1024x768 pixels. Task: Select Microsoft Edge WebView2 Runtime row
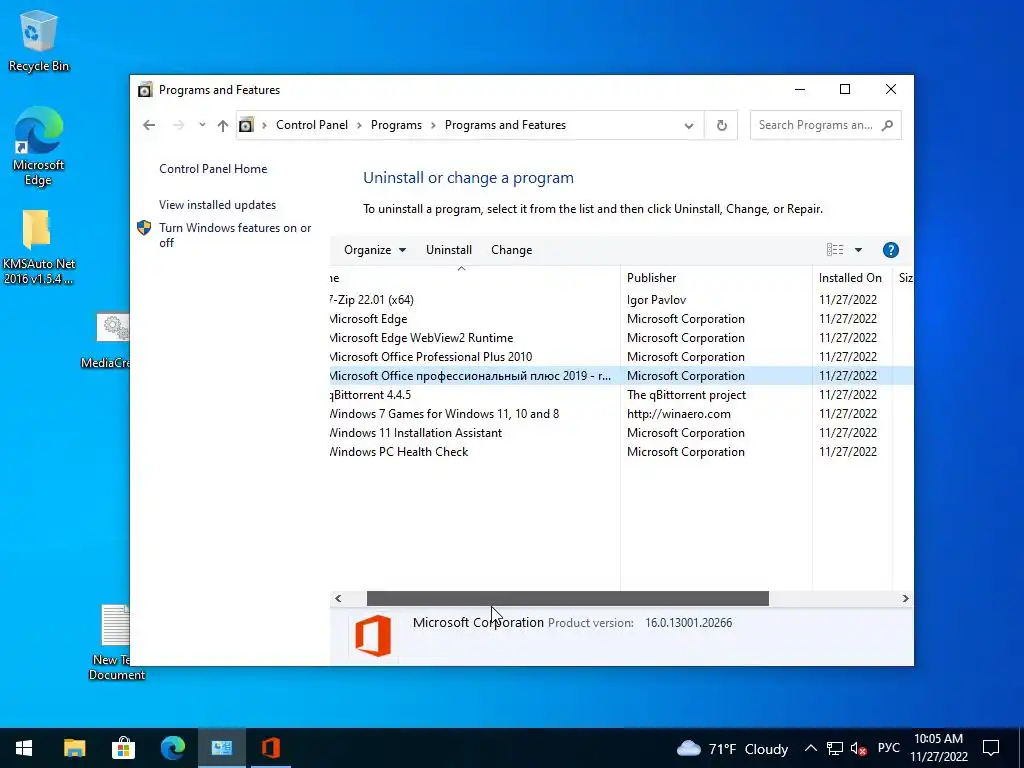622,338
